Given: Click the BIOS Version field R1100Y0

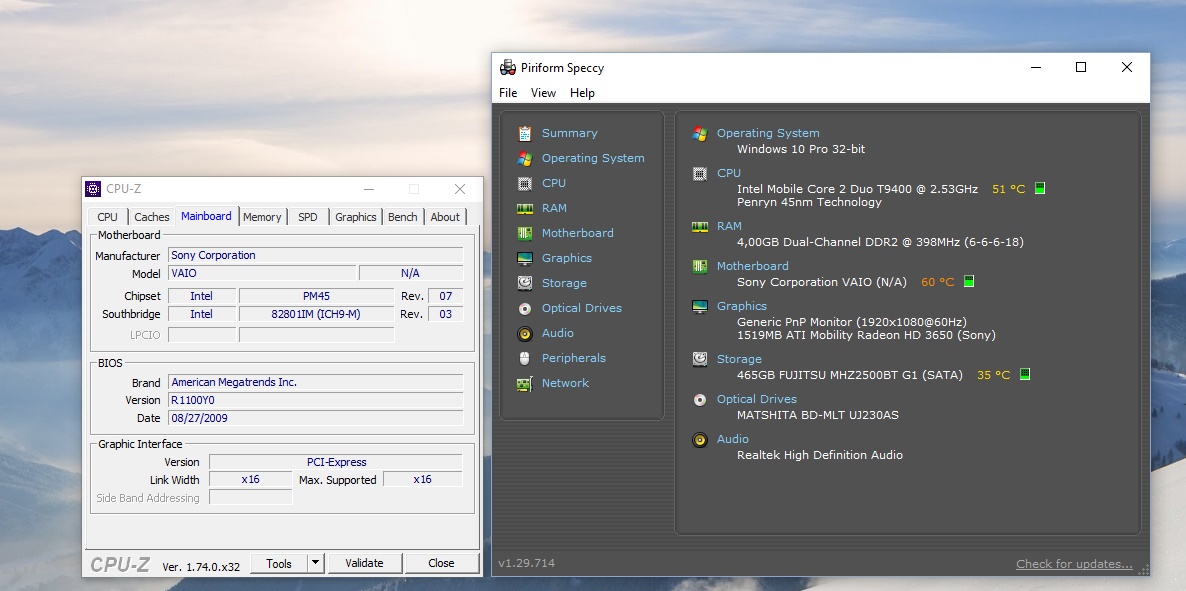Looking at the screenshot, I should tap(315, 400).
